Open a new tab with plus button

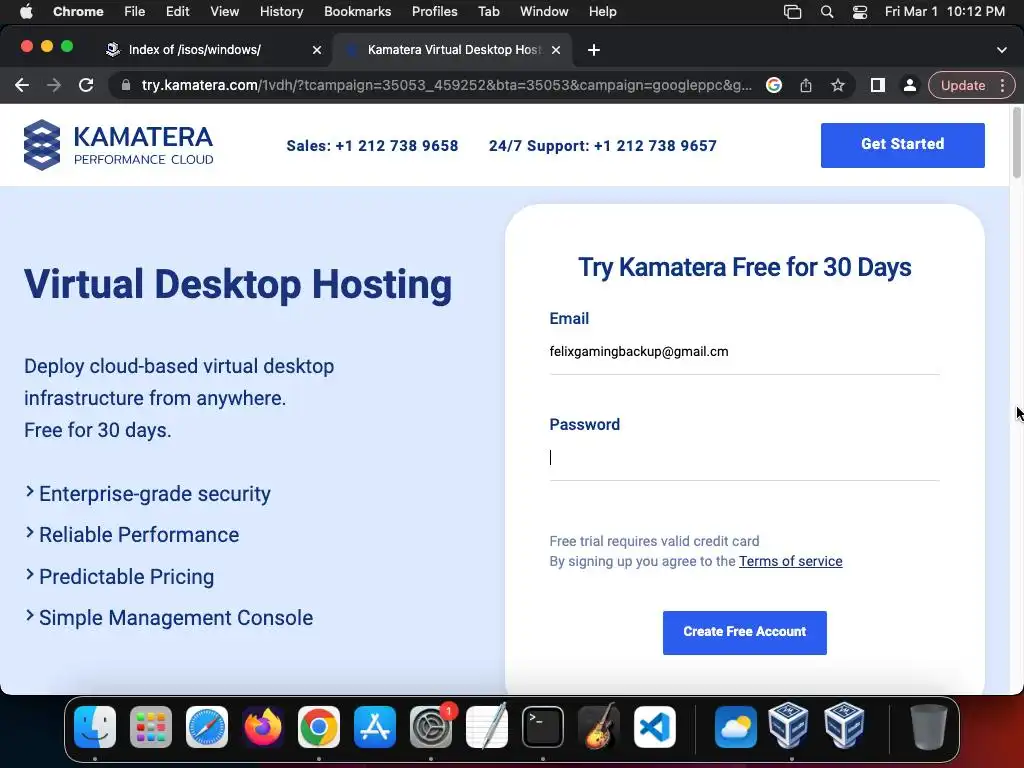click(594, 50)
